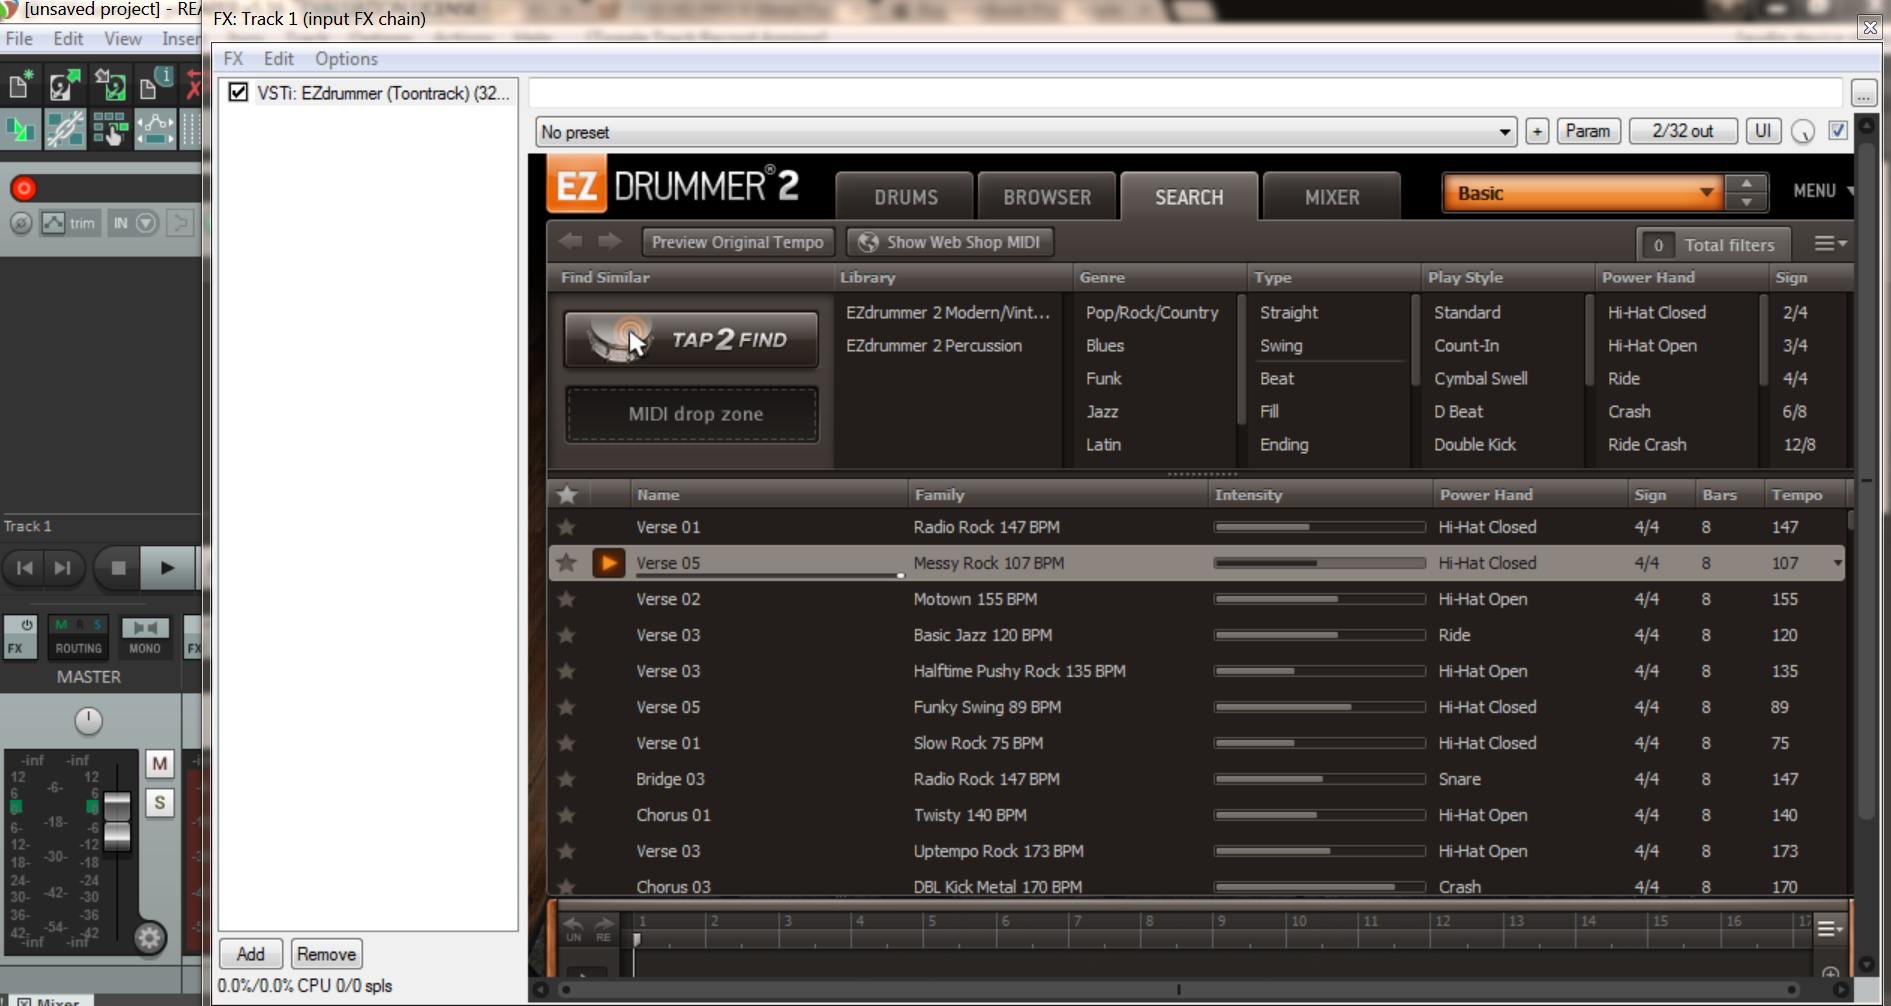The image size is (1891, 1006).
Task: Toggle move envelope points with items icon
Action: [155, 129]
